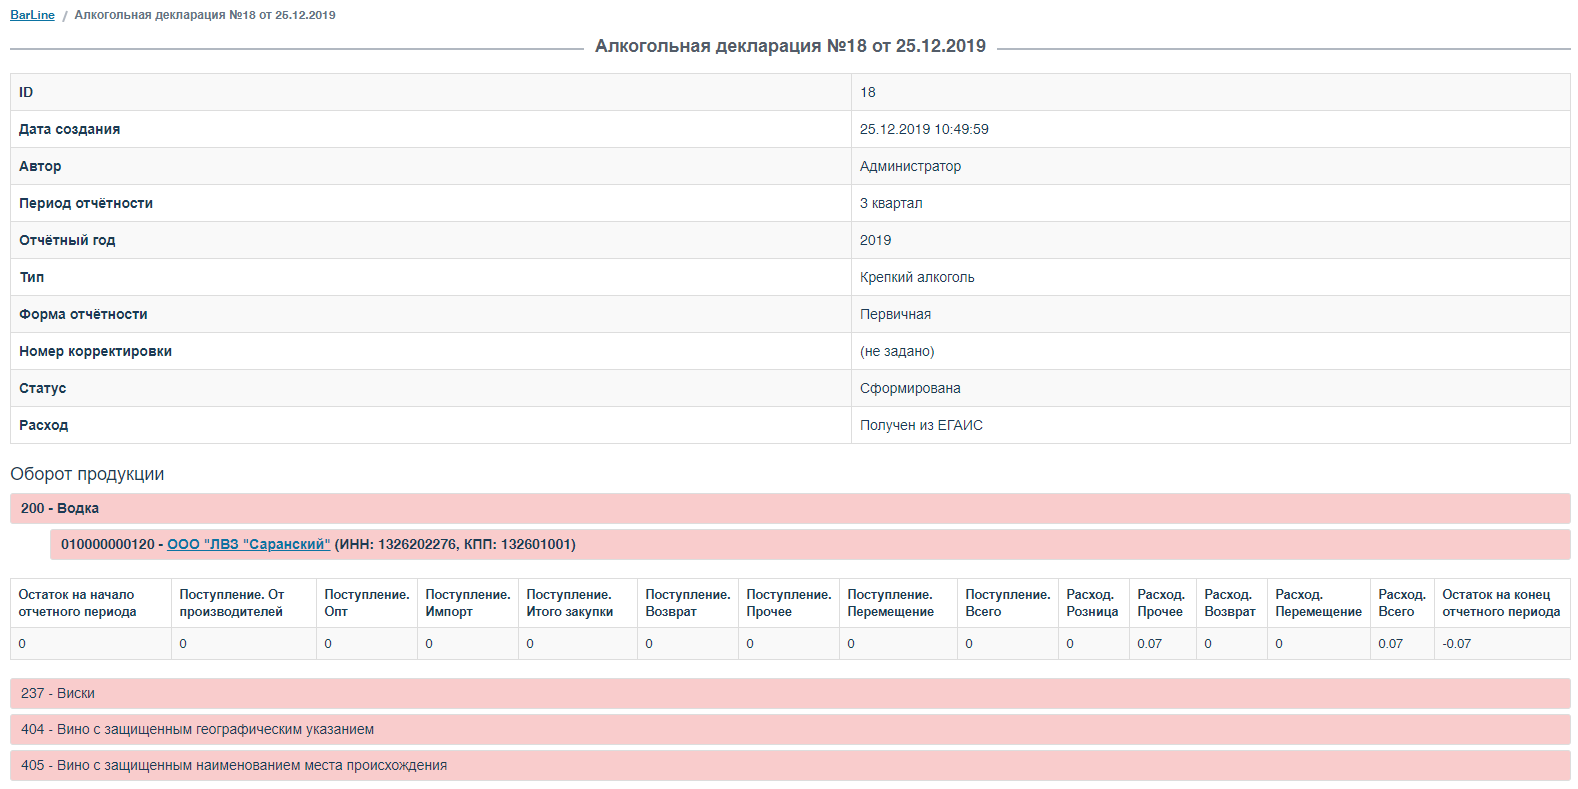Click the Расход. Перемещение column header

coord(1318,603)
